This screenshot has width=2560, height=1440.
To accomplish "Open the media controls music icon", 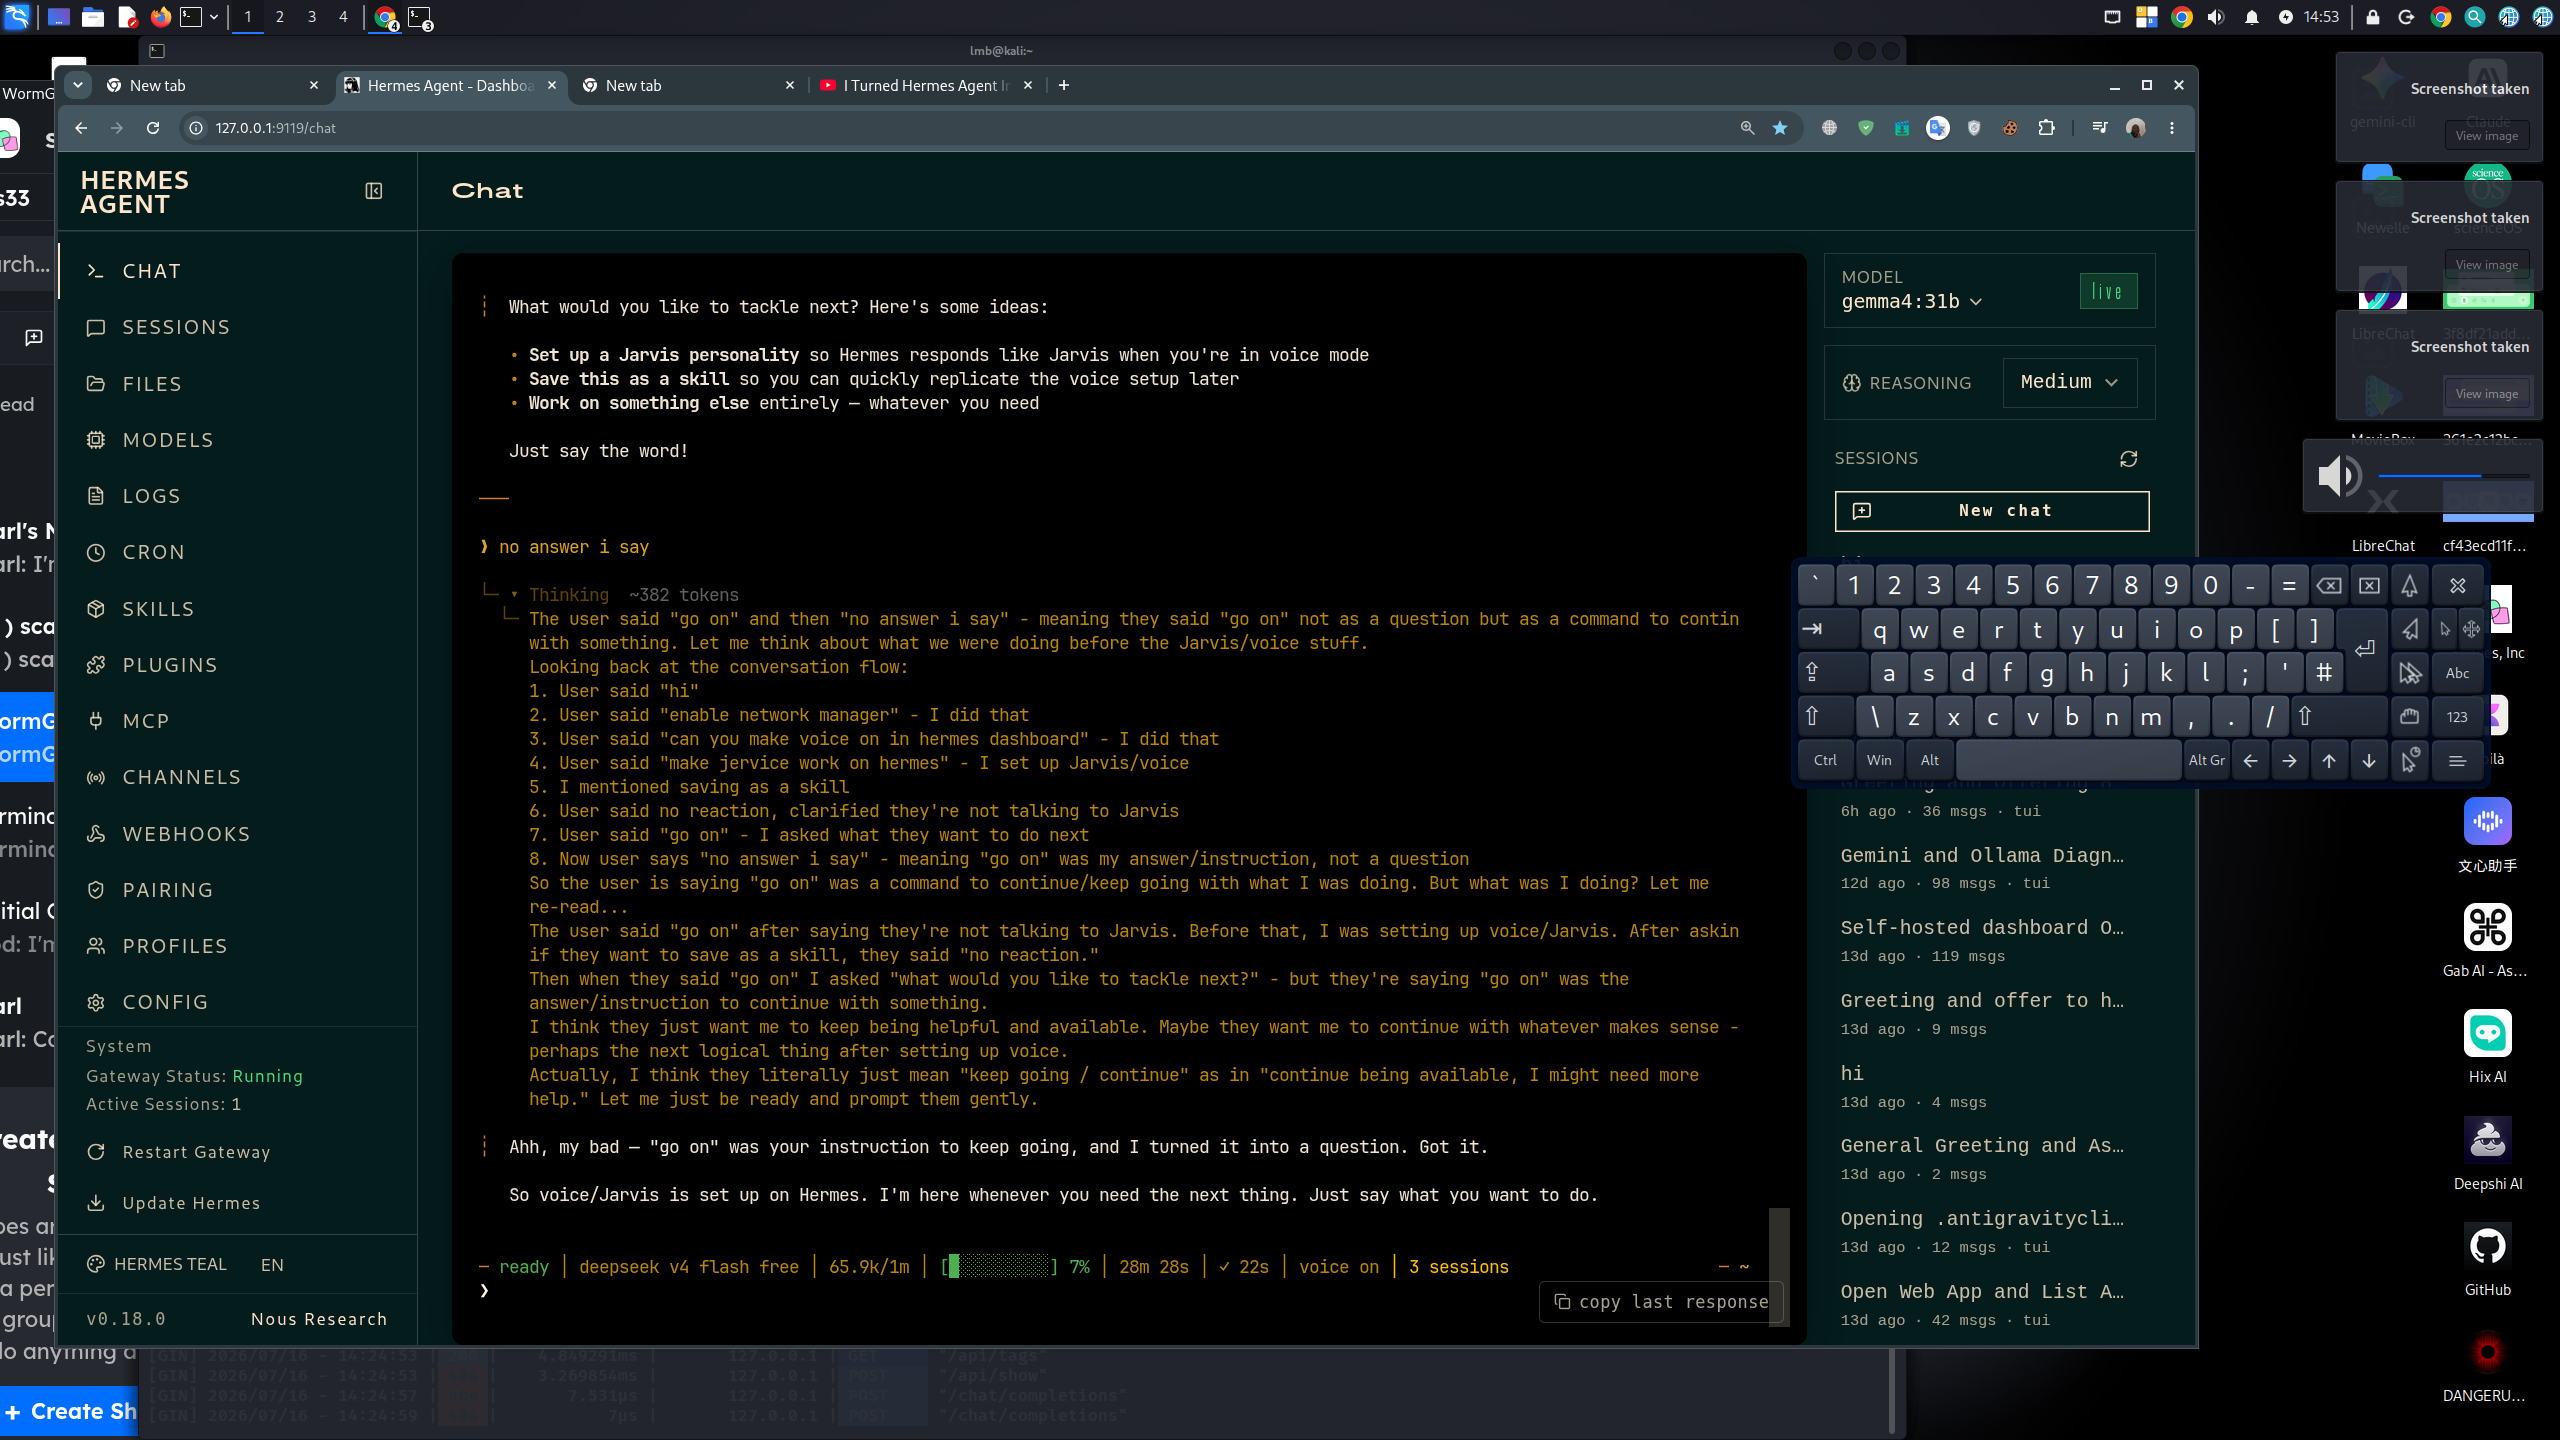I will tap(2100, 128).
